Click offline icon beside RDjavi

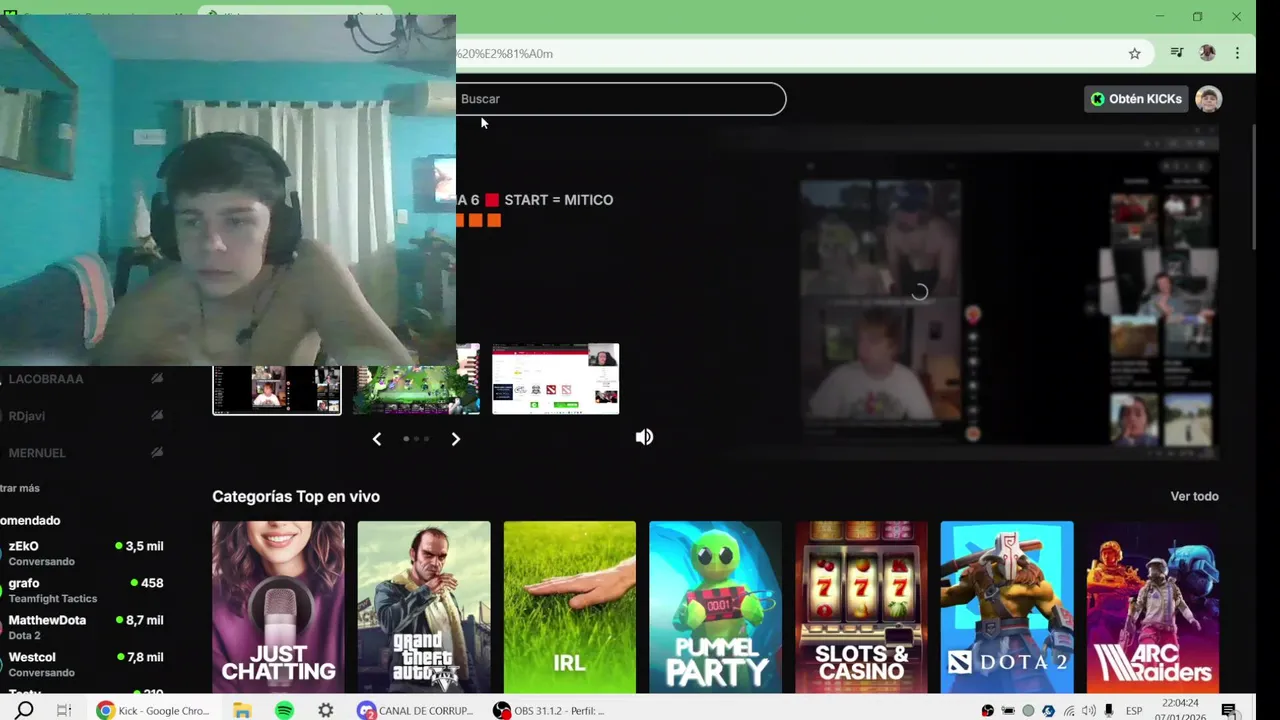pyautogui.click(x=157, y=416)
